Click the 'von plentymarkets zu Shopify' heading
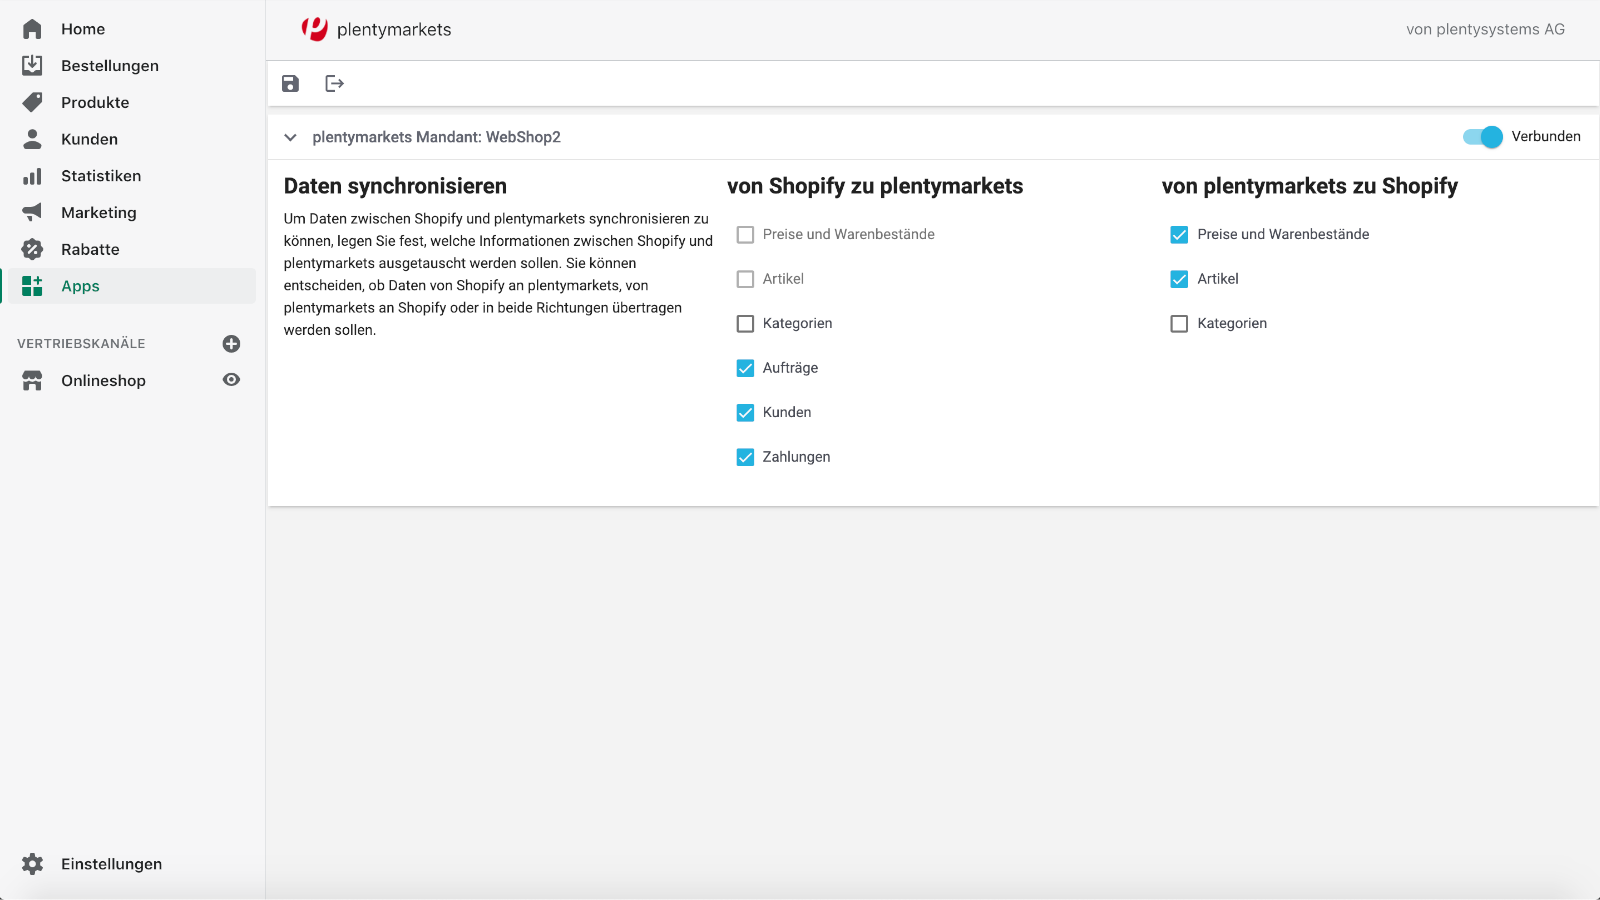The image size is (1600, 900). (x=1310, y=186)
